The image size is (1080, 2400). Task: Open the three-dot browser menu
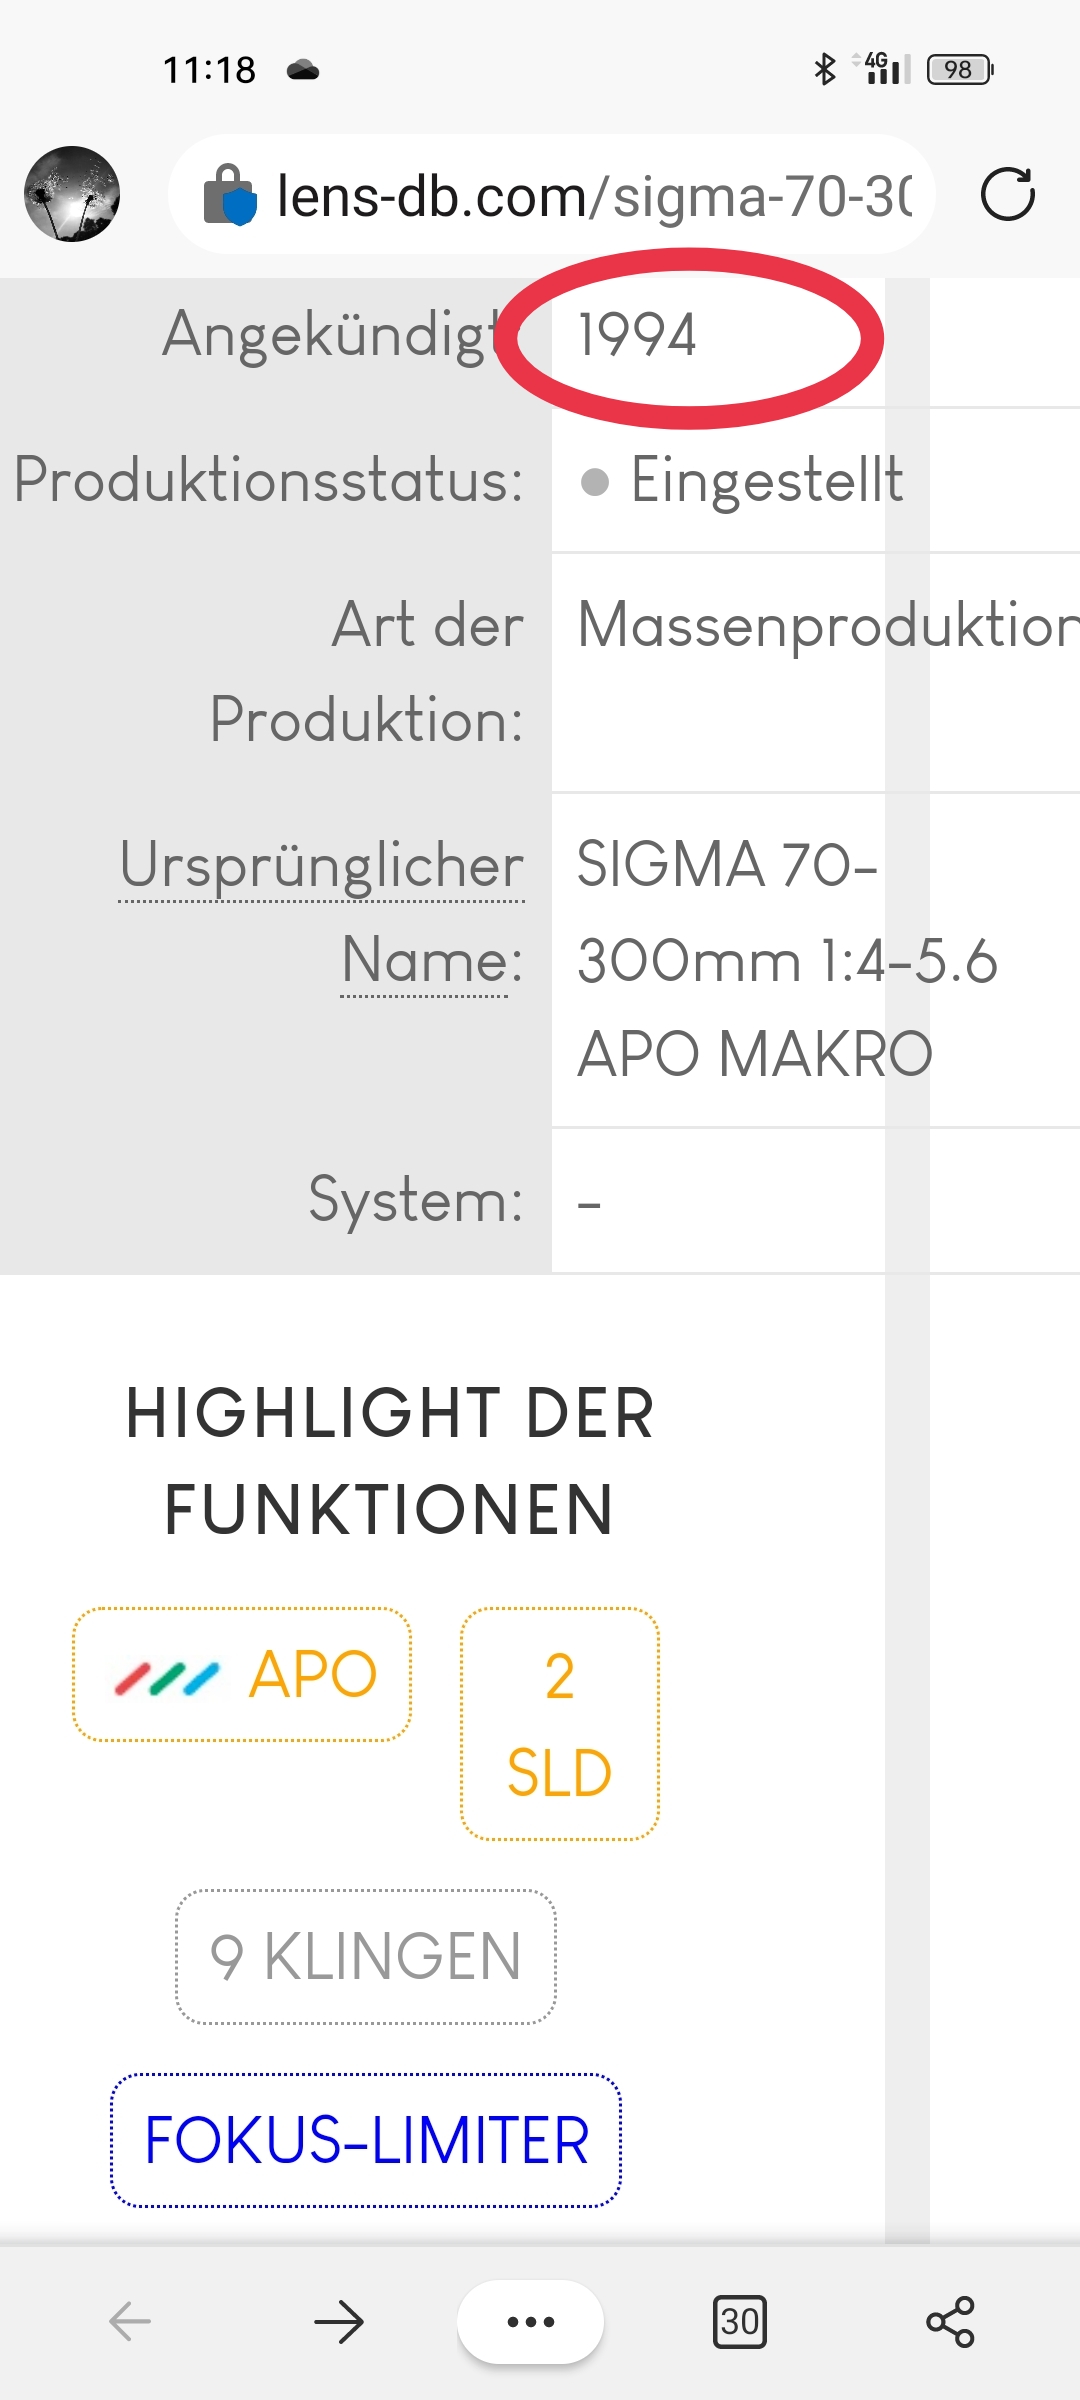coord(531,2321)
